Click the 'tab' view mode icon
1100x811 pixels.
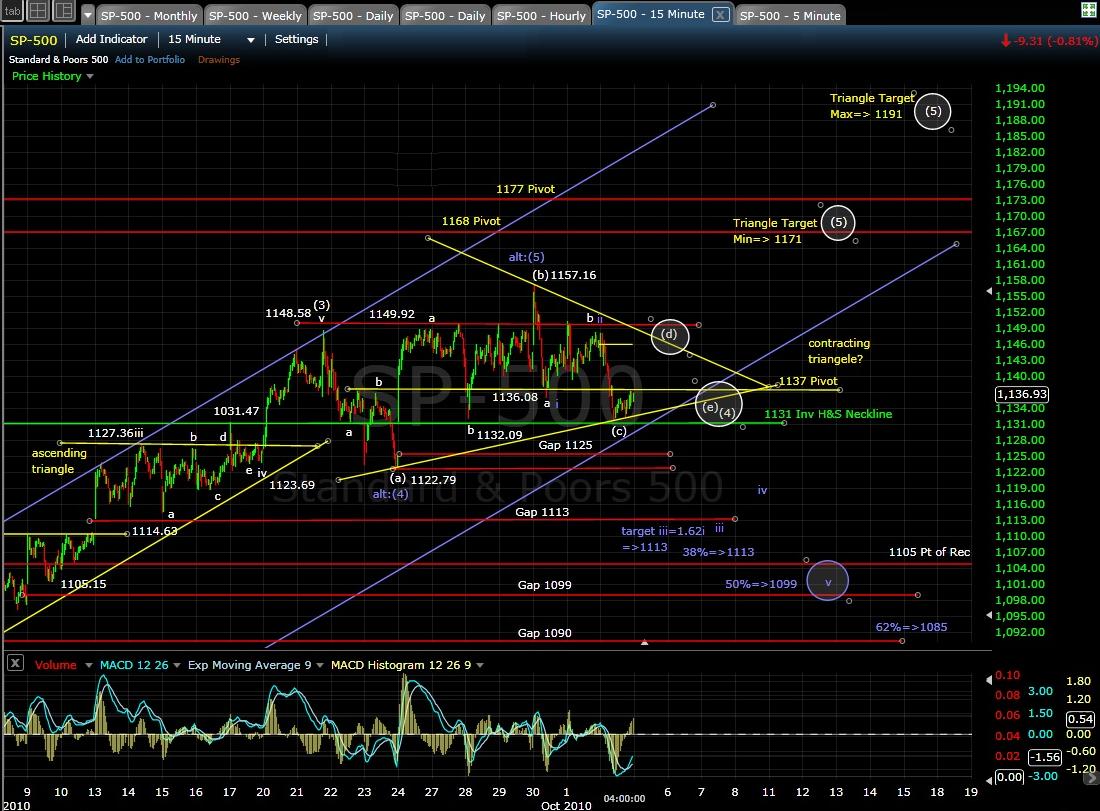13,11
